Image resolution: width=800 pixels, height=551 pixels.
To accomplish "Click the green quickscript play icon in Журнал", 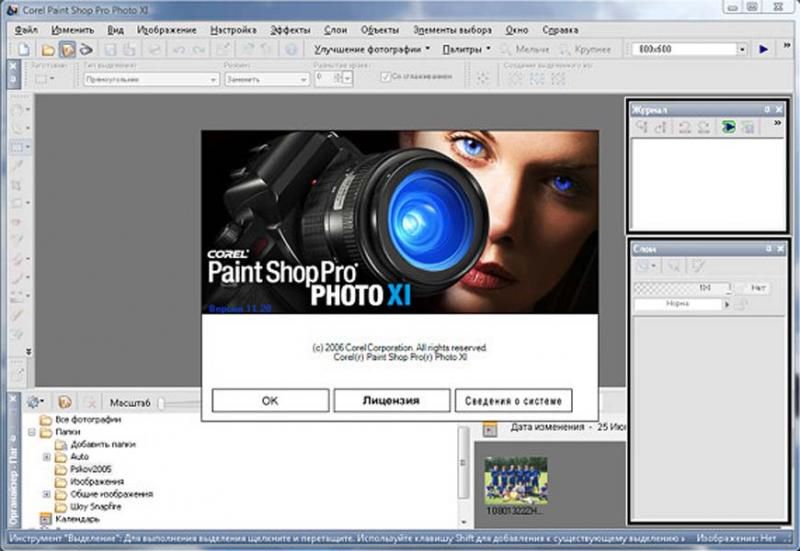I will tap(729, 127).
